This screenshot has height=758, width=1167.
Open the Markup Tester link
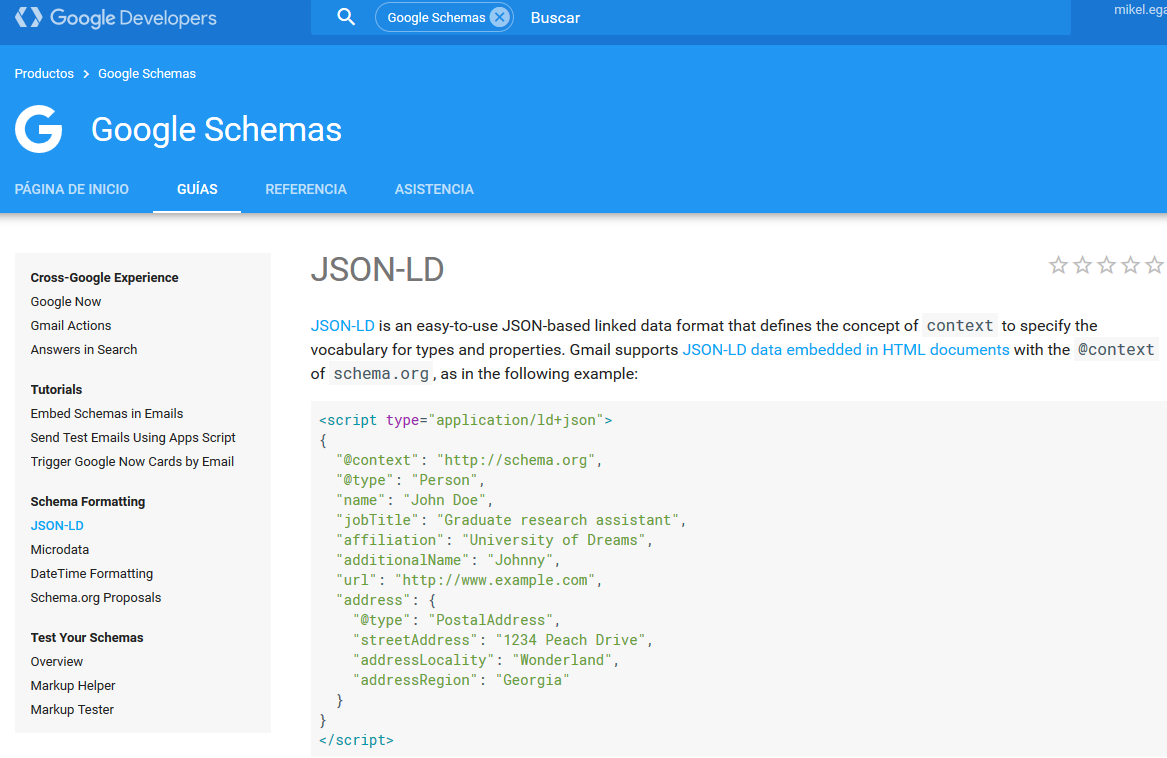pyautogui.click(x=72, y=710)
